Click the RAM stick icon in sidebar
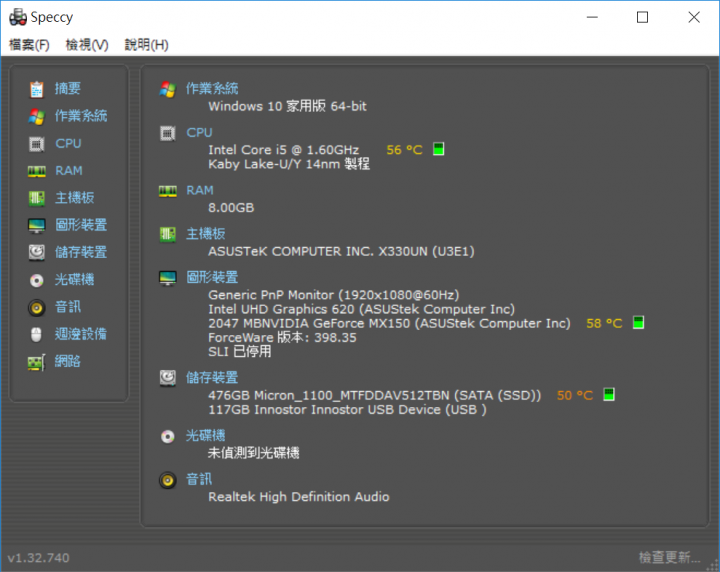720x572 pixels. (37, 171)
